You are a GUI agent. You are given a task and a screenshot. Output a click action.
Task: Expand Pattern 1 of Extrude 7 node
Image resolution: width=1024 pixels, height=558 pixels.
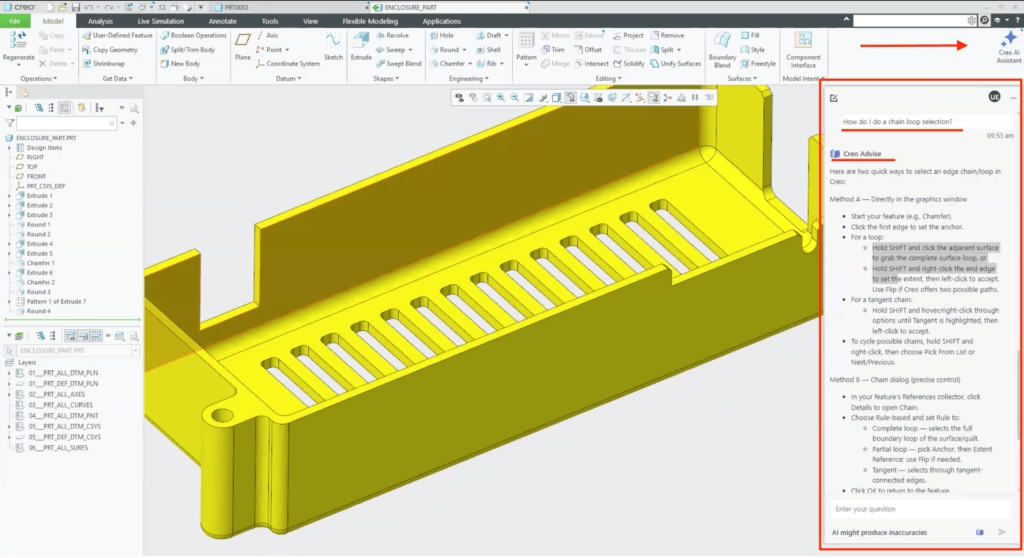[x=9, y=302]
